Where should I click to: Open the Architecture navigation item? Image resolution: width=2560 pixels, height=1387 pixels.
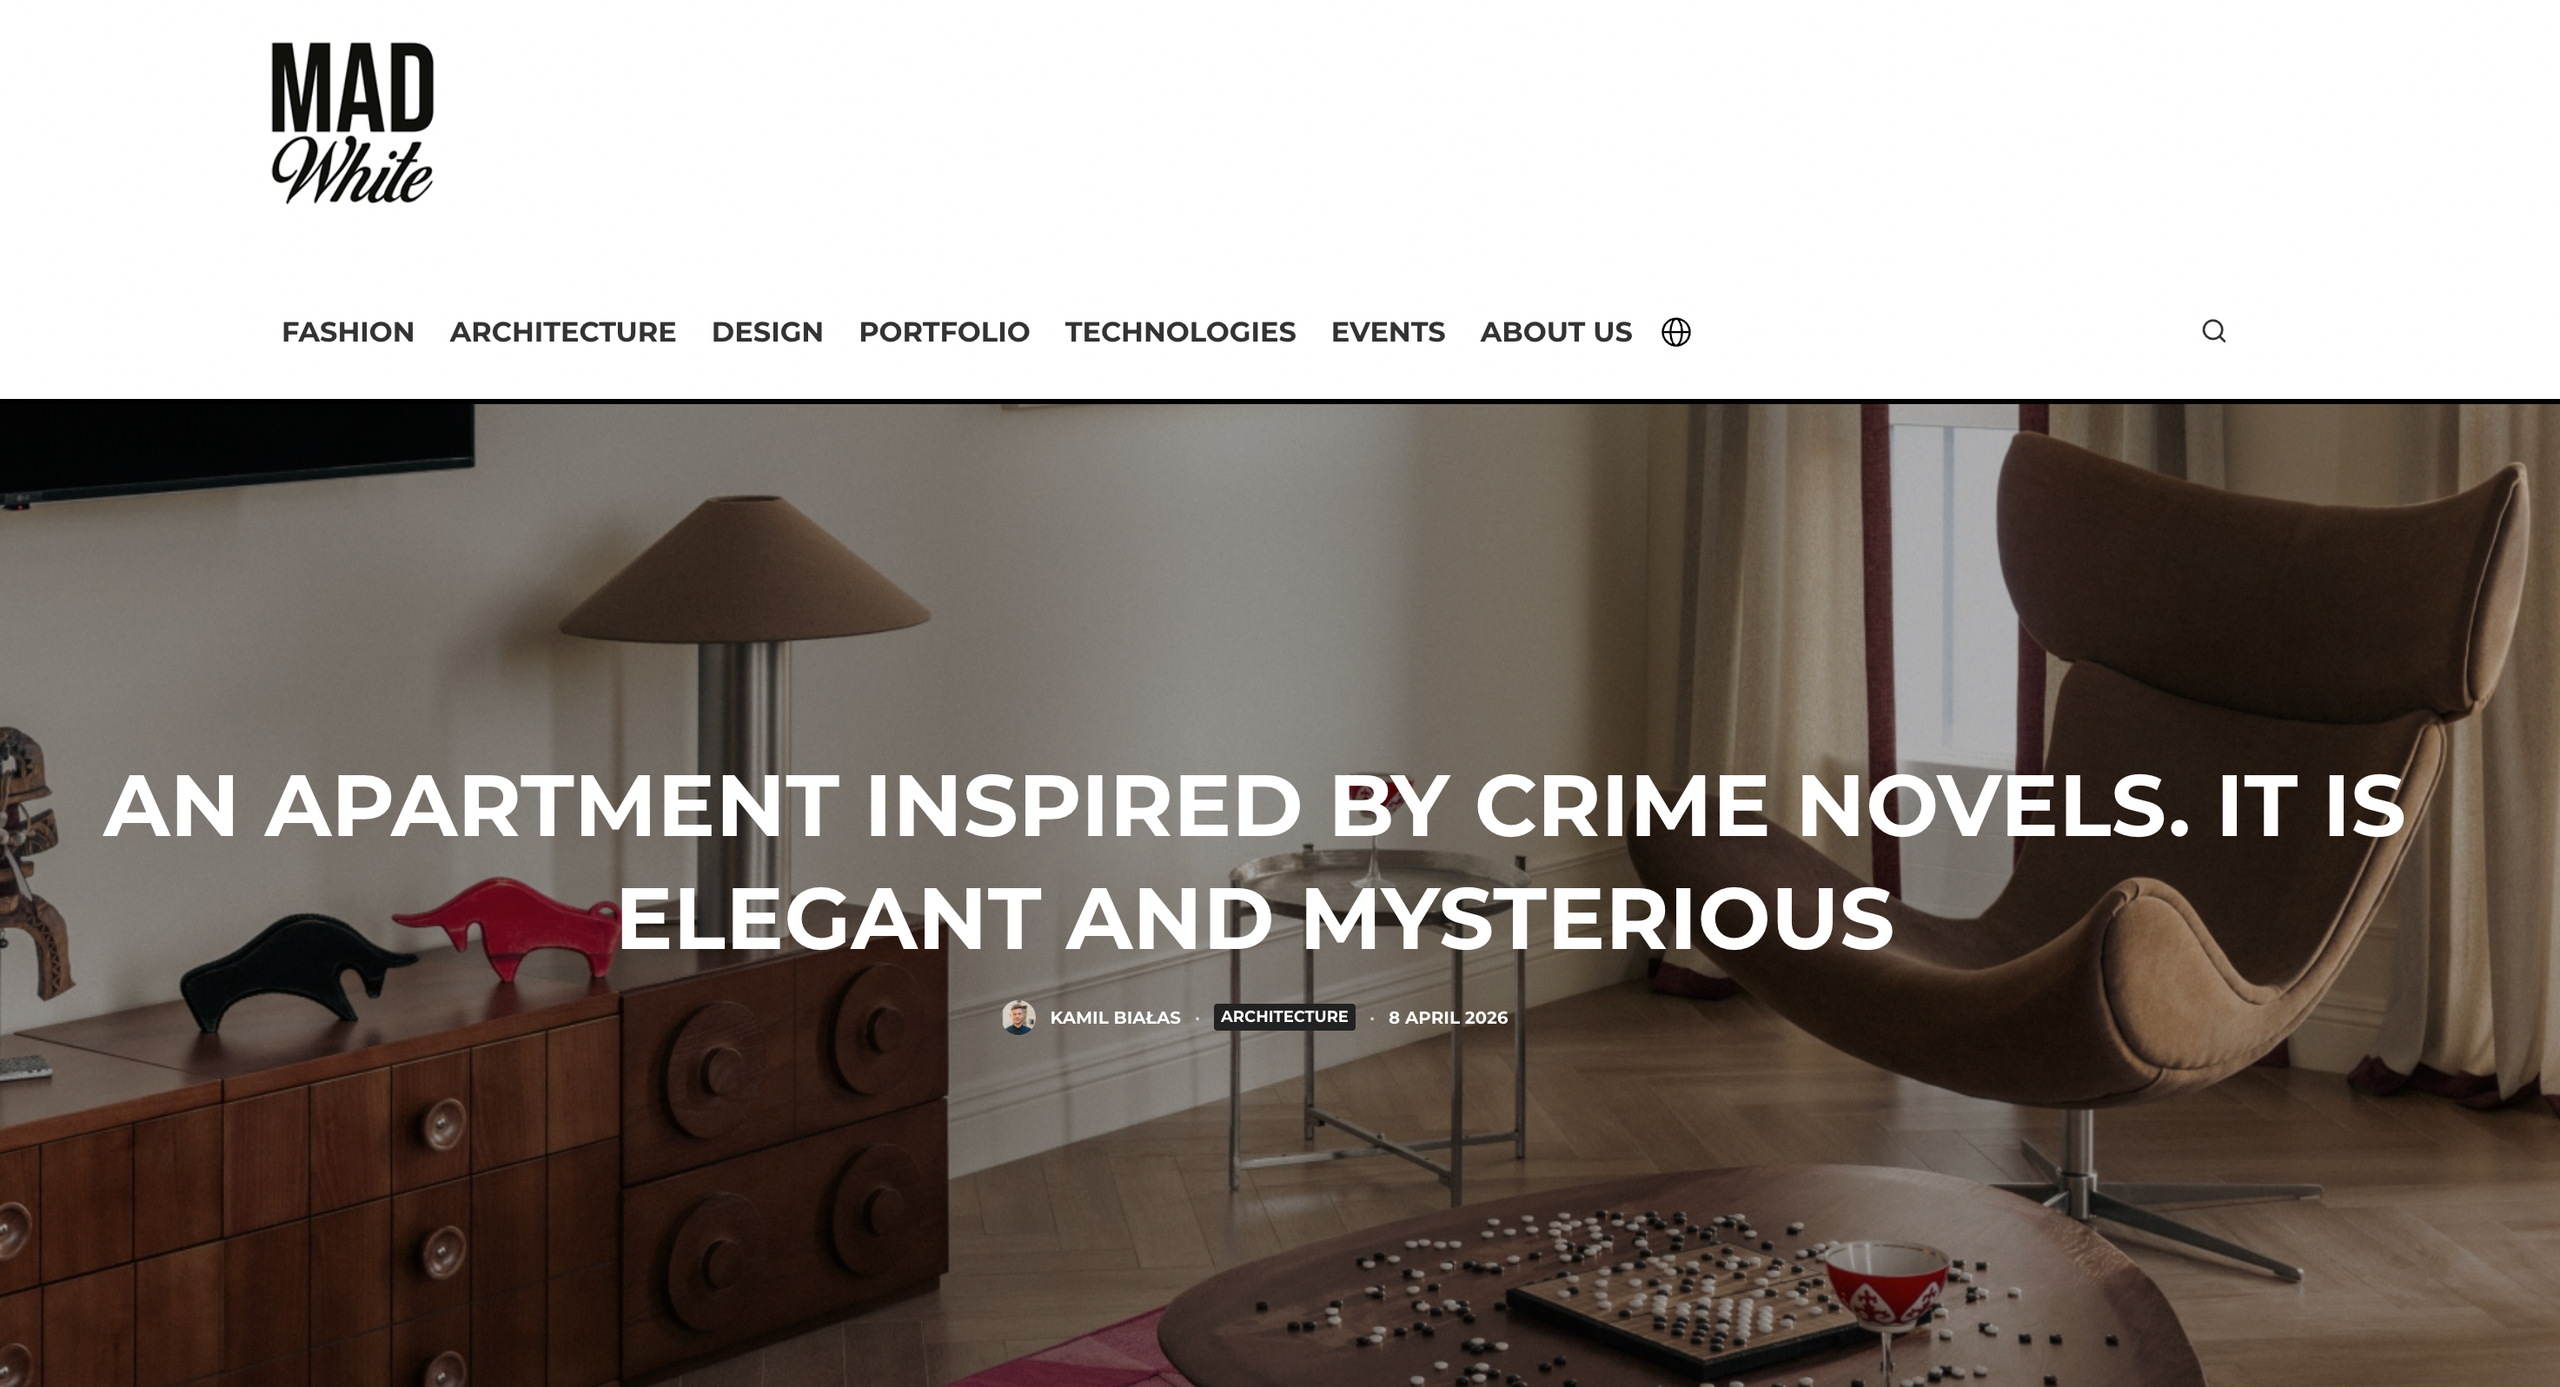click(x=563, y=332)
